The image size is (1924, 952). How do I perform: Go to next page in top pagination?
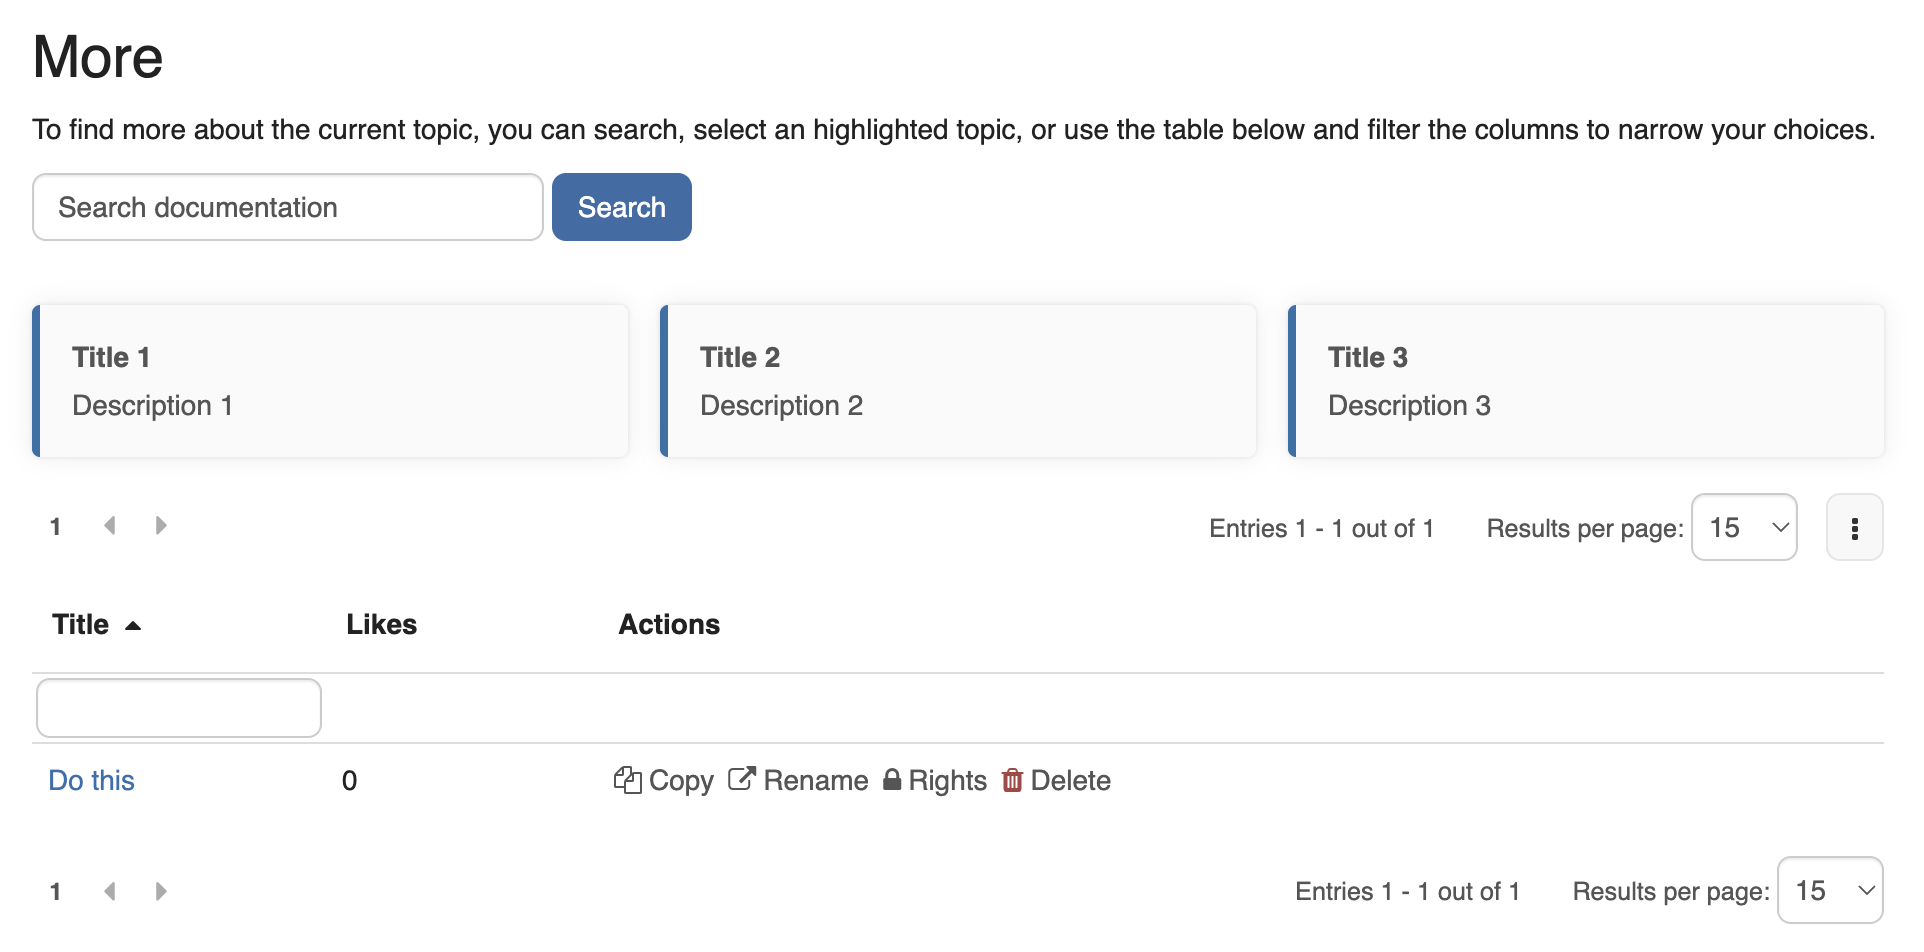pos(161,526)
